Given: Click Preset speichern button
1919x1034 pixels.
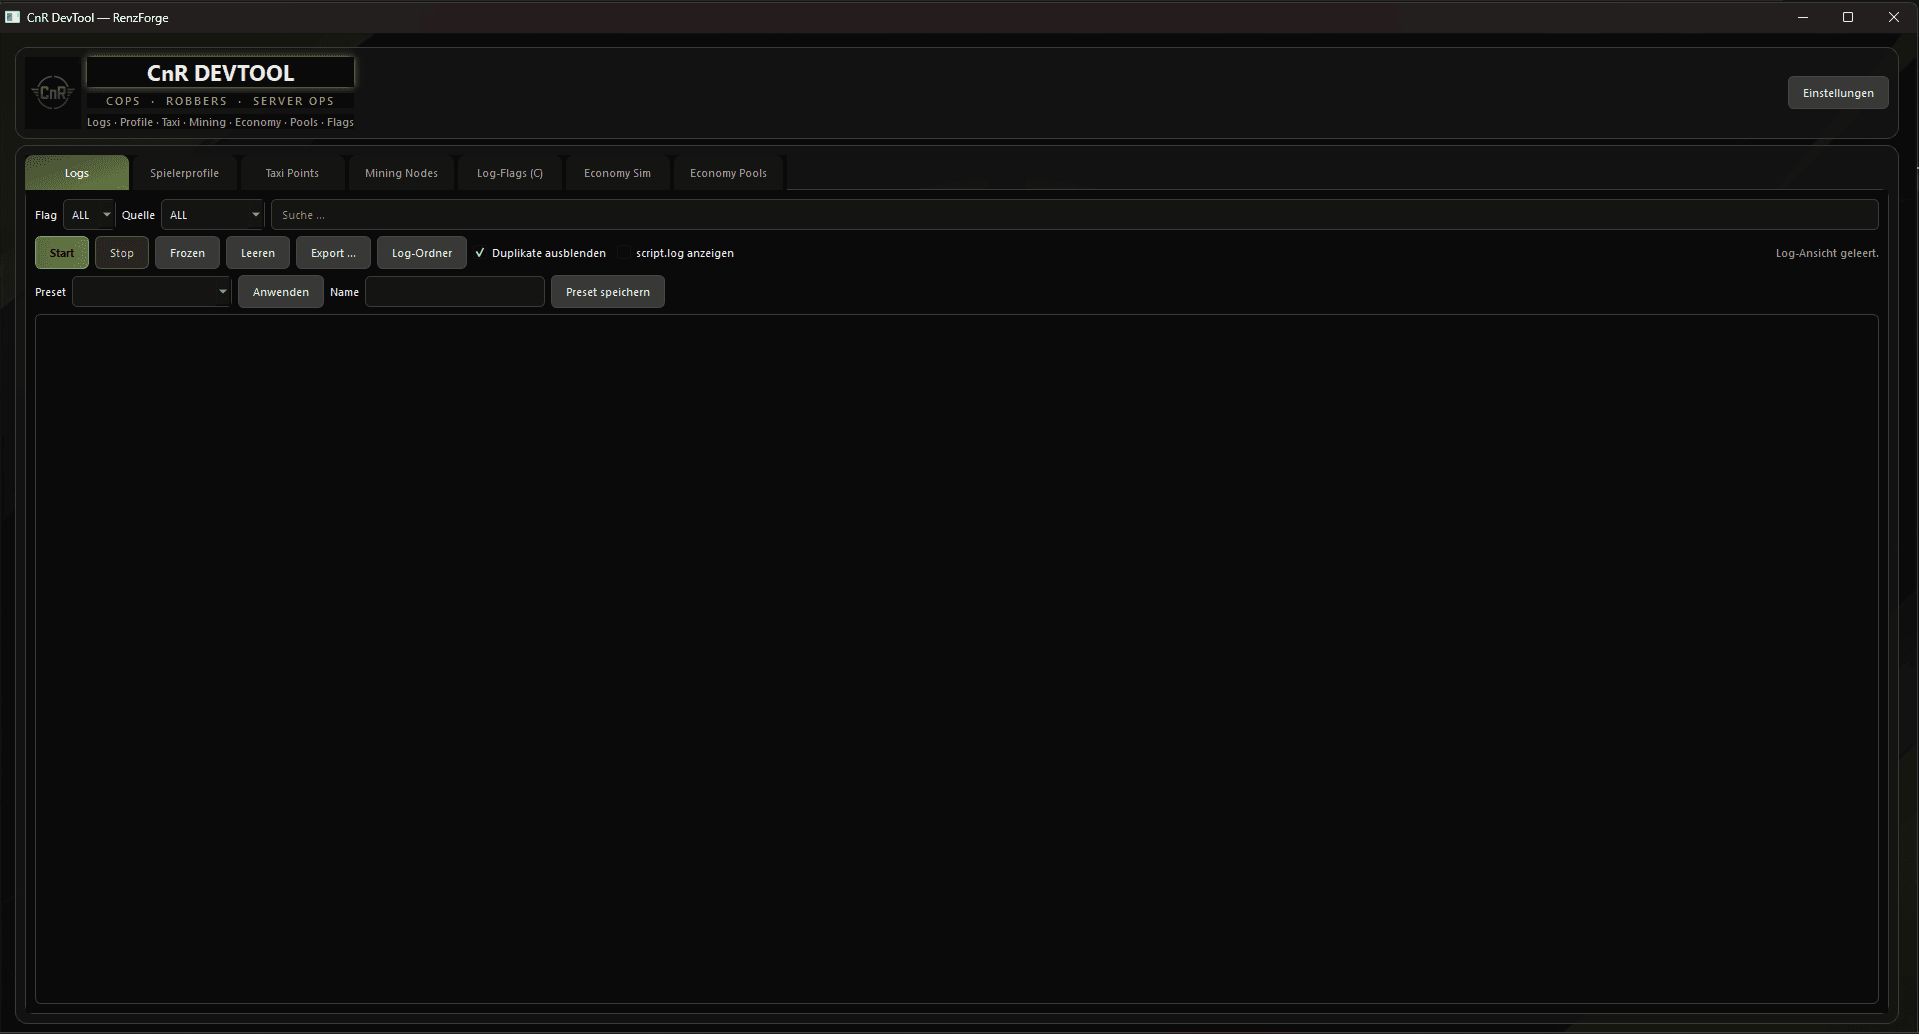Looking at the screenshot, I should (608, 292).
